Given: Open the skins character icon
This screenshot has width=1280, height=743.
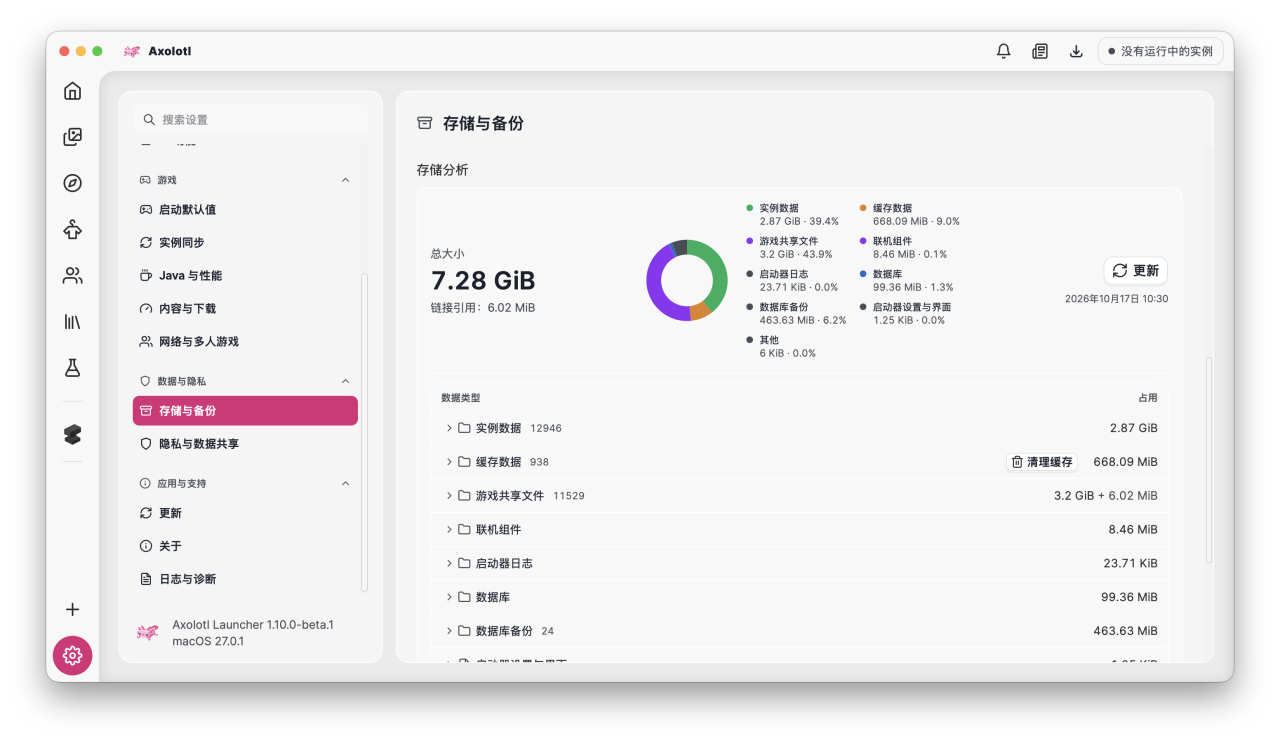Looking at the screenshot, I should click(x=72, y=229).
